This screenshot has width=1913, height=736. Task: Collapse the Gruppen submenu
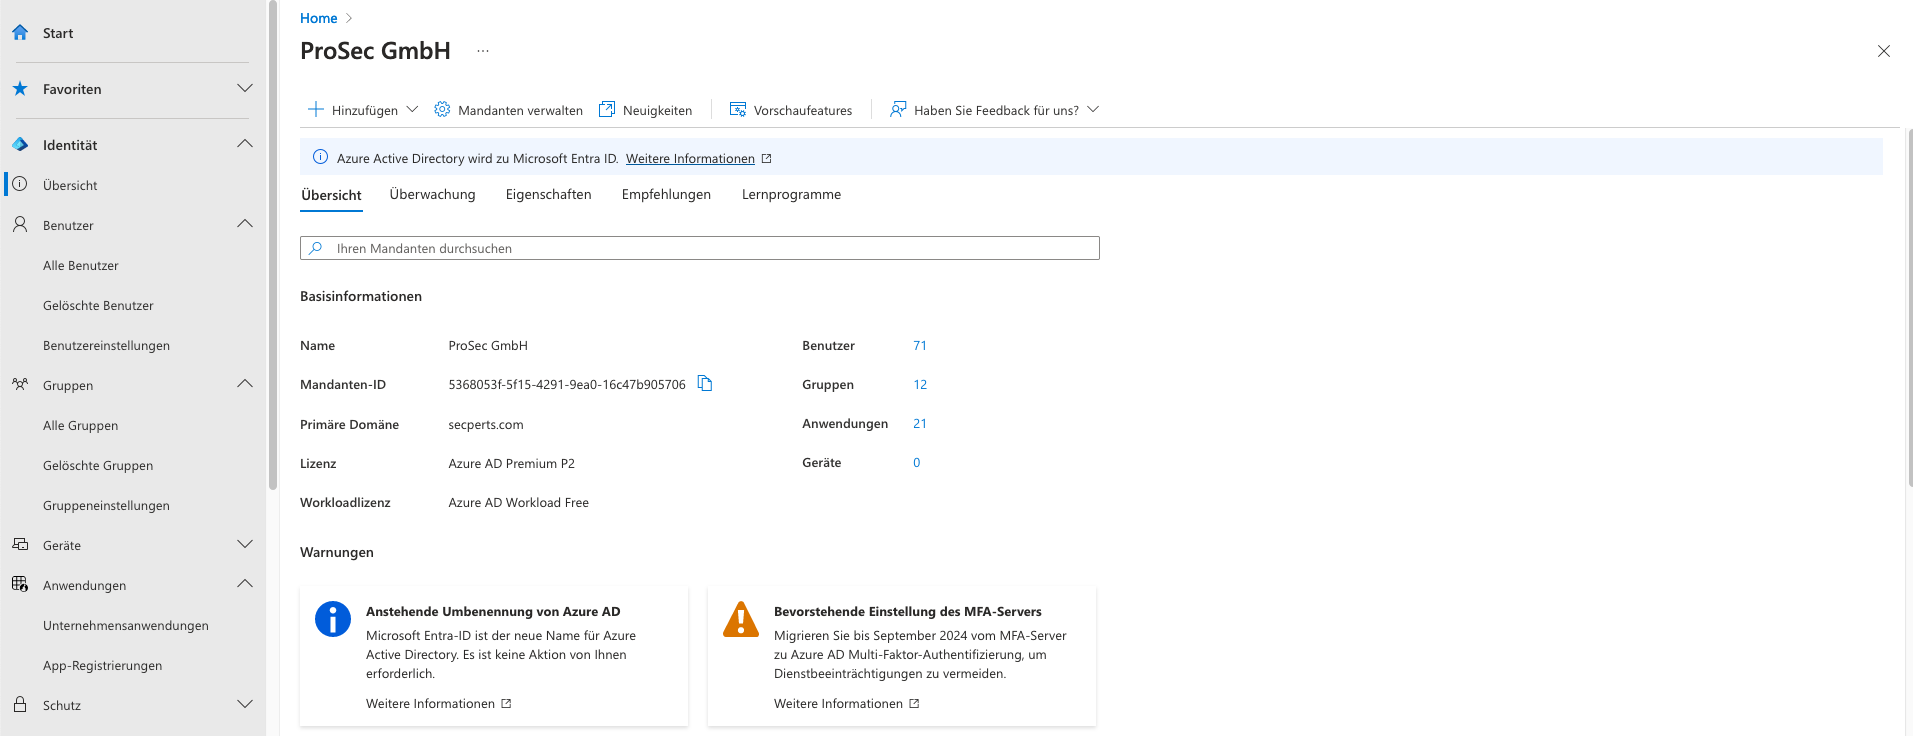click(x=245, y=384)
